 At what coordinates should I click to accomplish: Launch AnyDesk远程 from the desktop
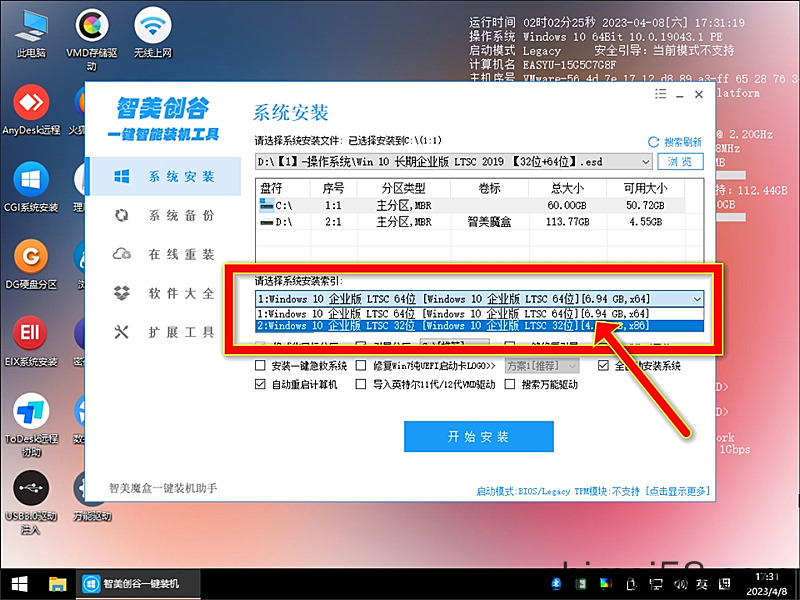point(31,110)
